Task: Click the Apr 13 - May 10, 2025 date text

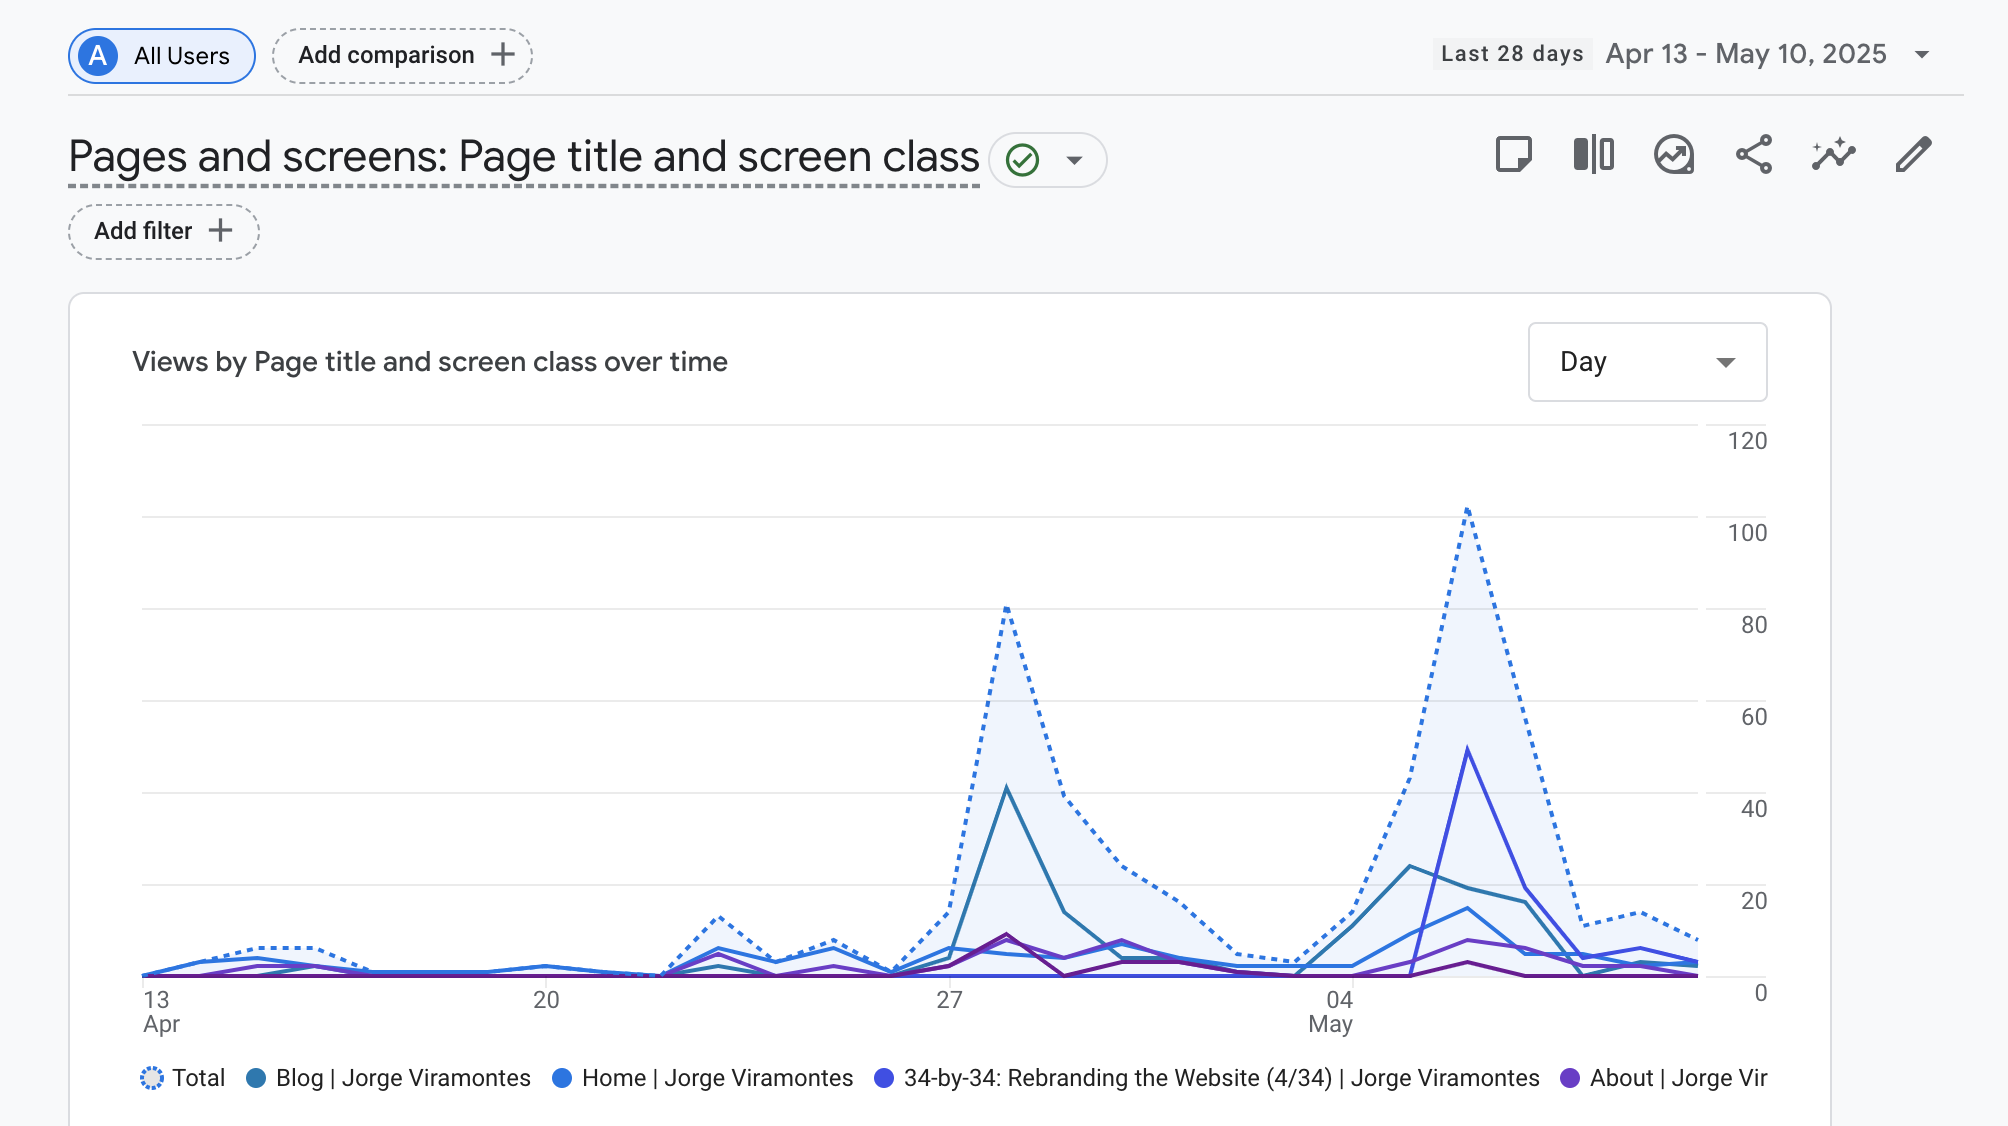Action: (x=1745, y=54)
